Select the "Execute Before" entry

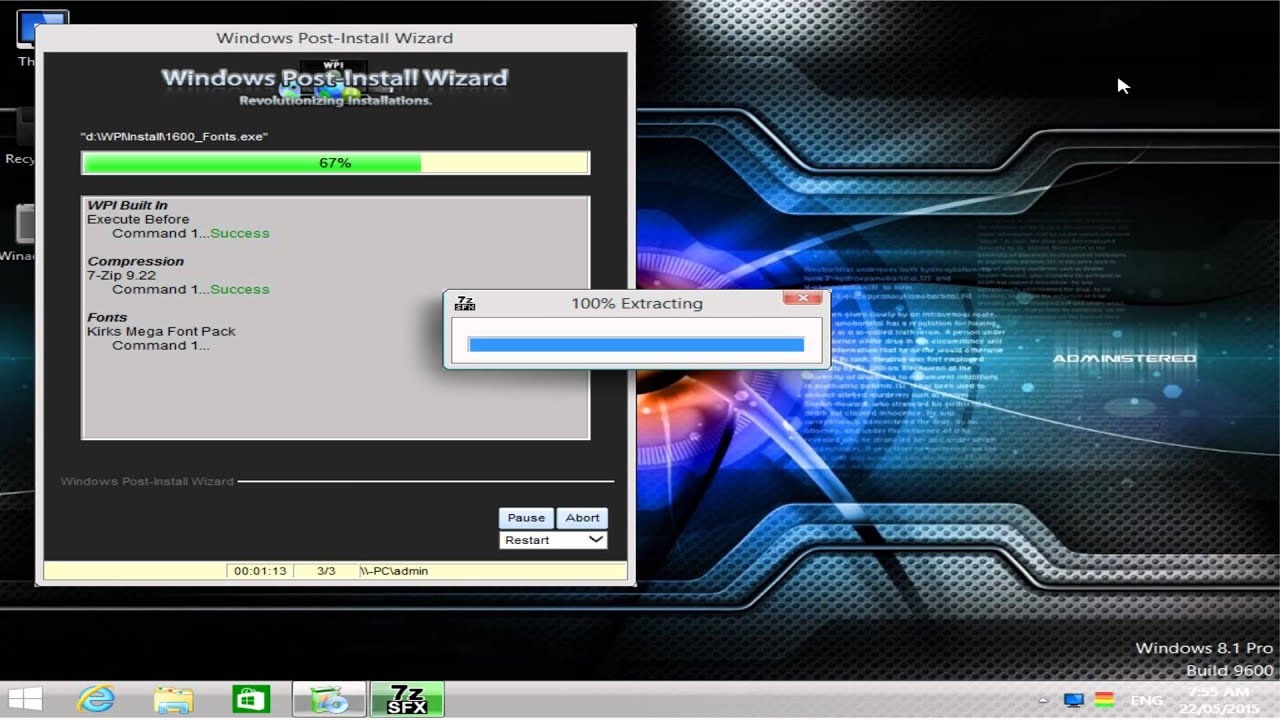tap(138, 219)
